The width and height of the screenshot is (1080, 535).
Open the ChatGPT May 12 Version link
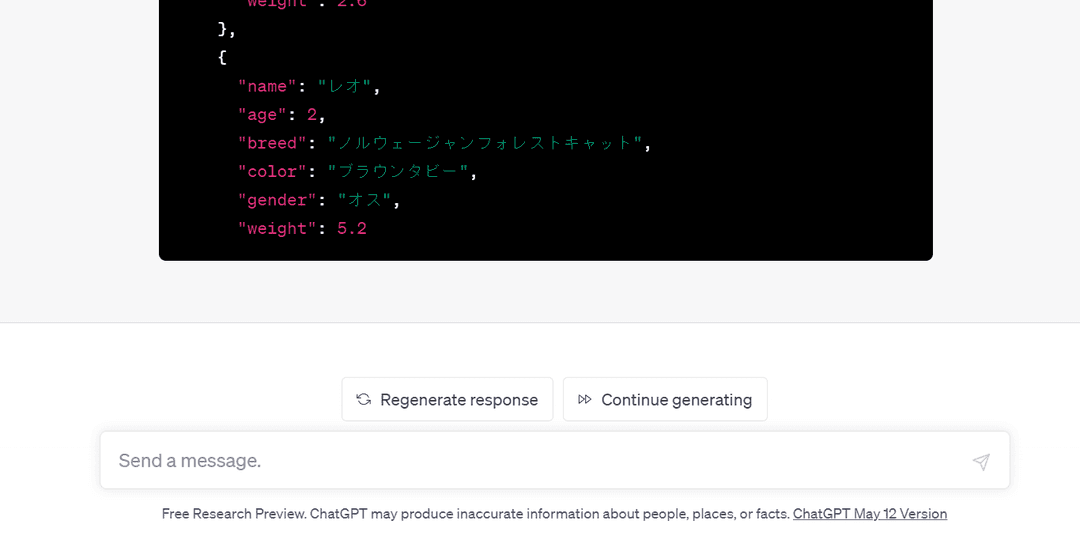[869, 514]
